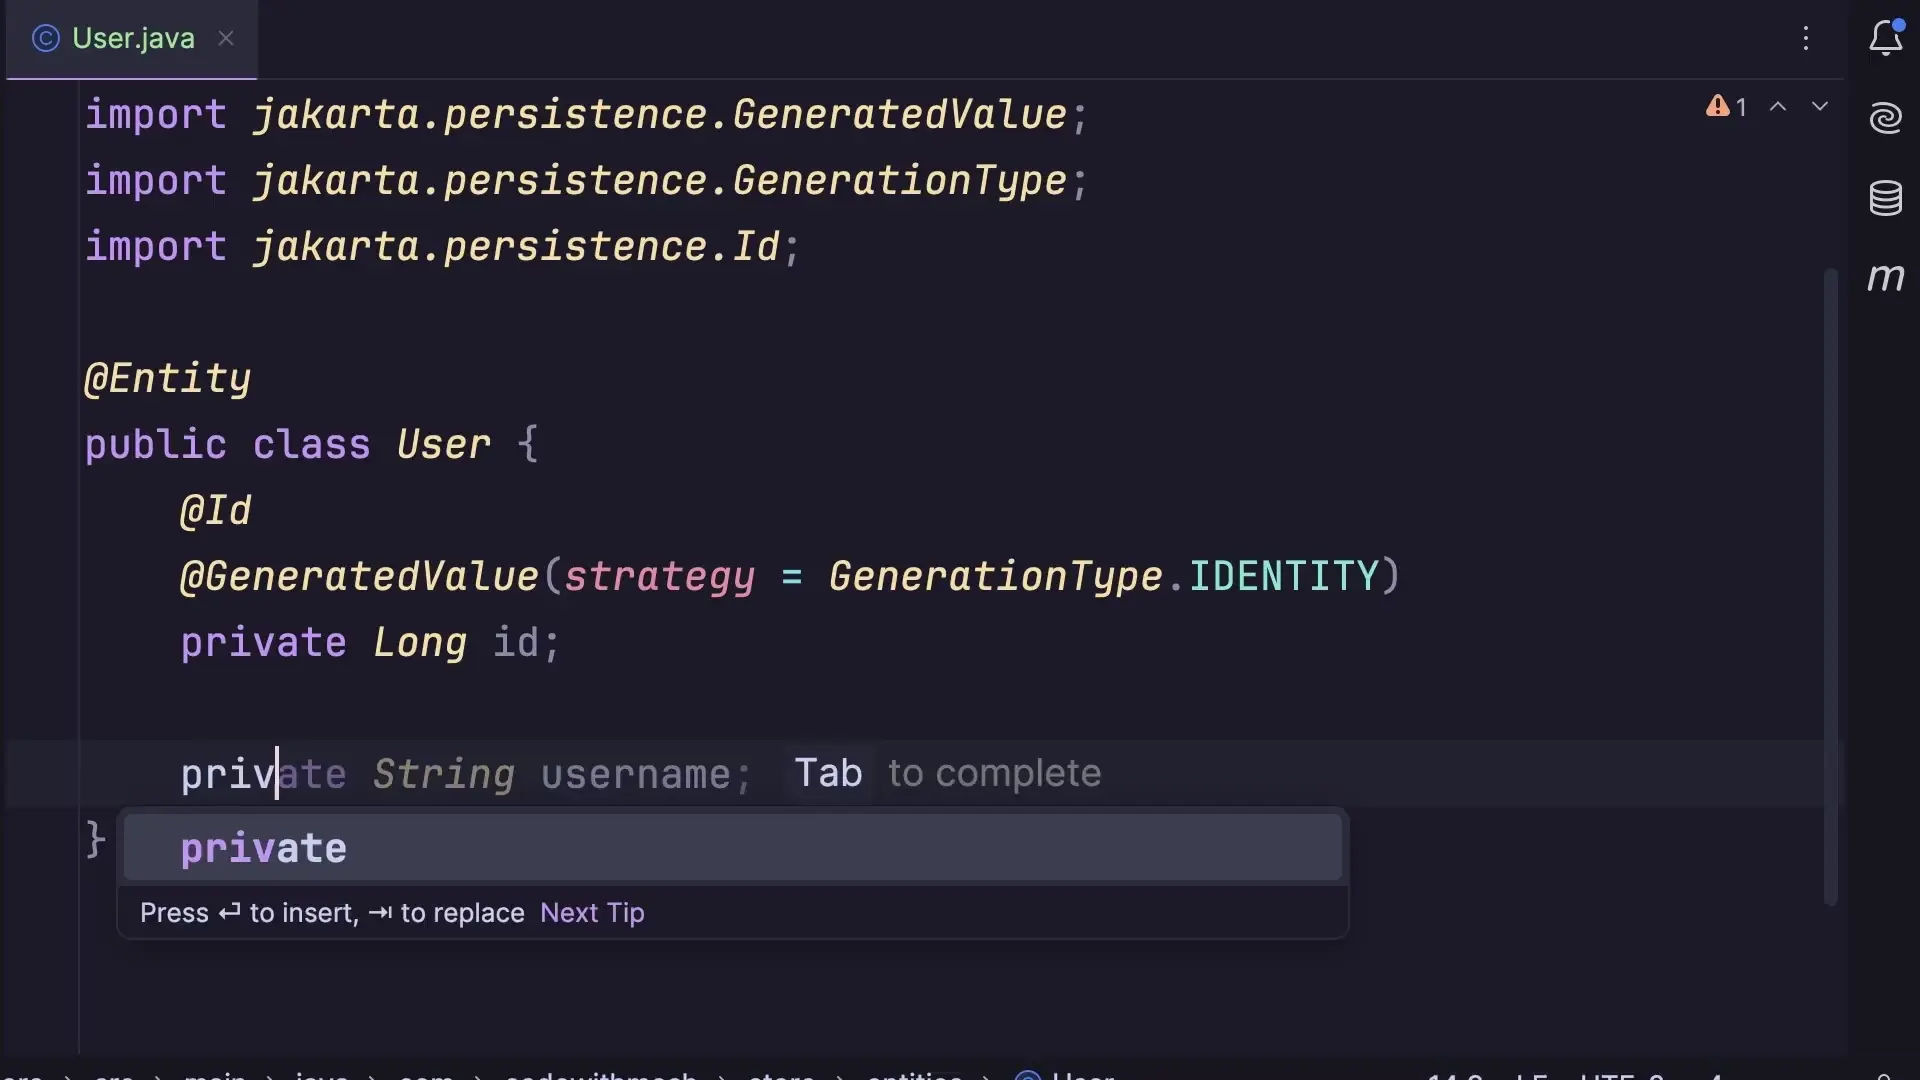
Task: Click GenerationType in the annotation argument
Action: coord(996,577)
